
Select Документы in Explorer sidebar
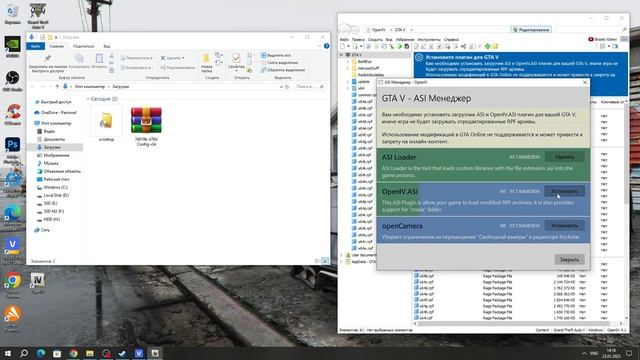(51, 139)
